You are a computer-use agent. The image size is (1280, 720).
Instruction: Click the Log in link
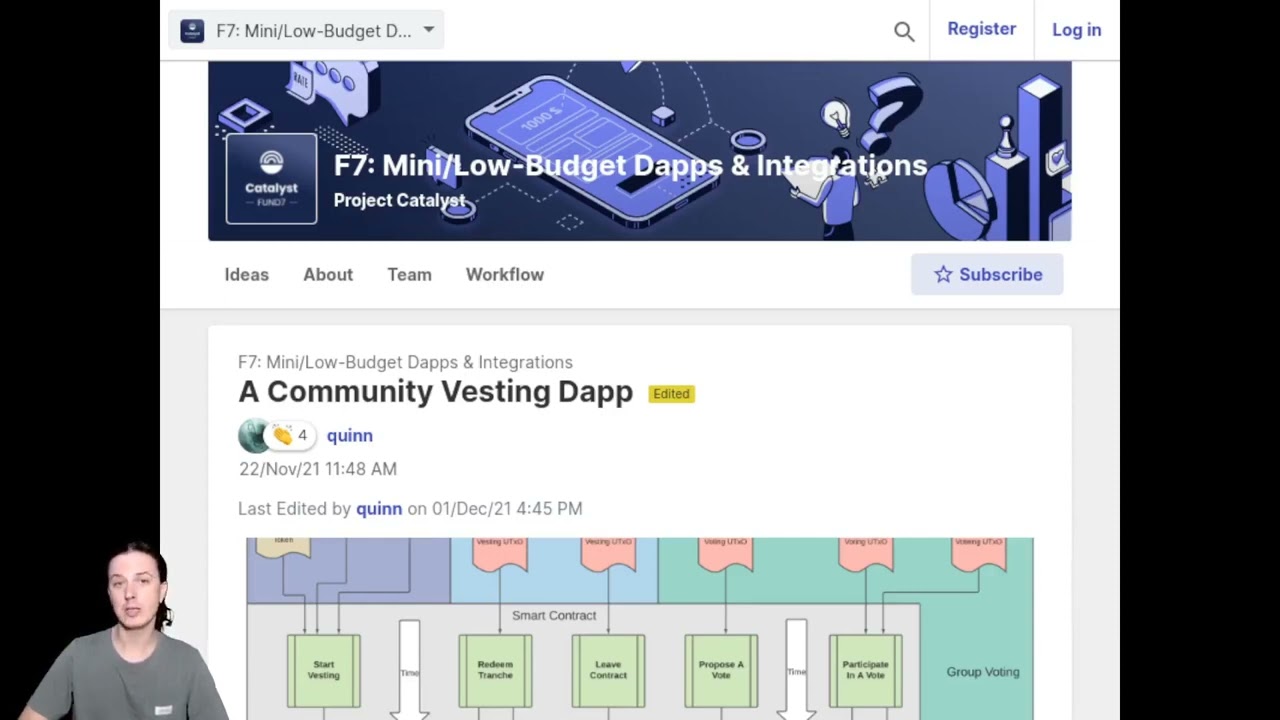click(x=1076, y=30)
